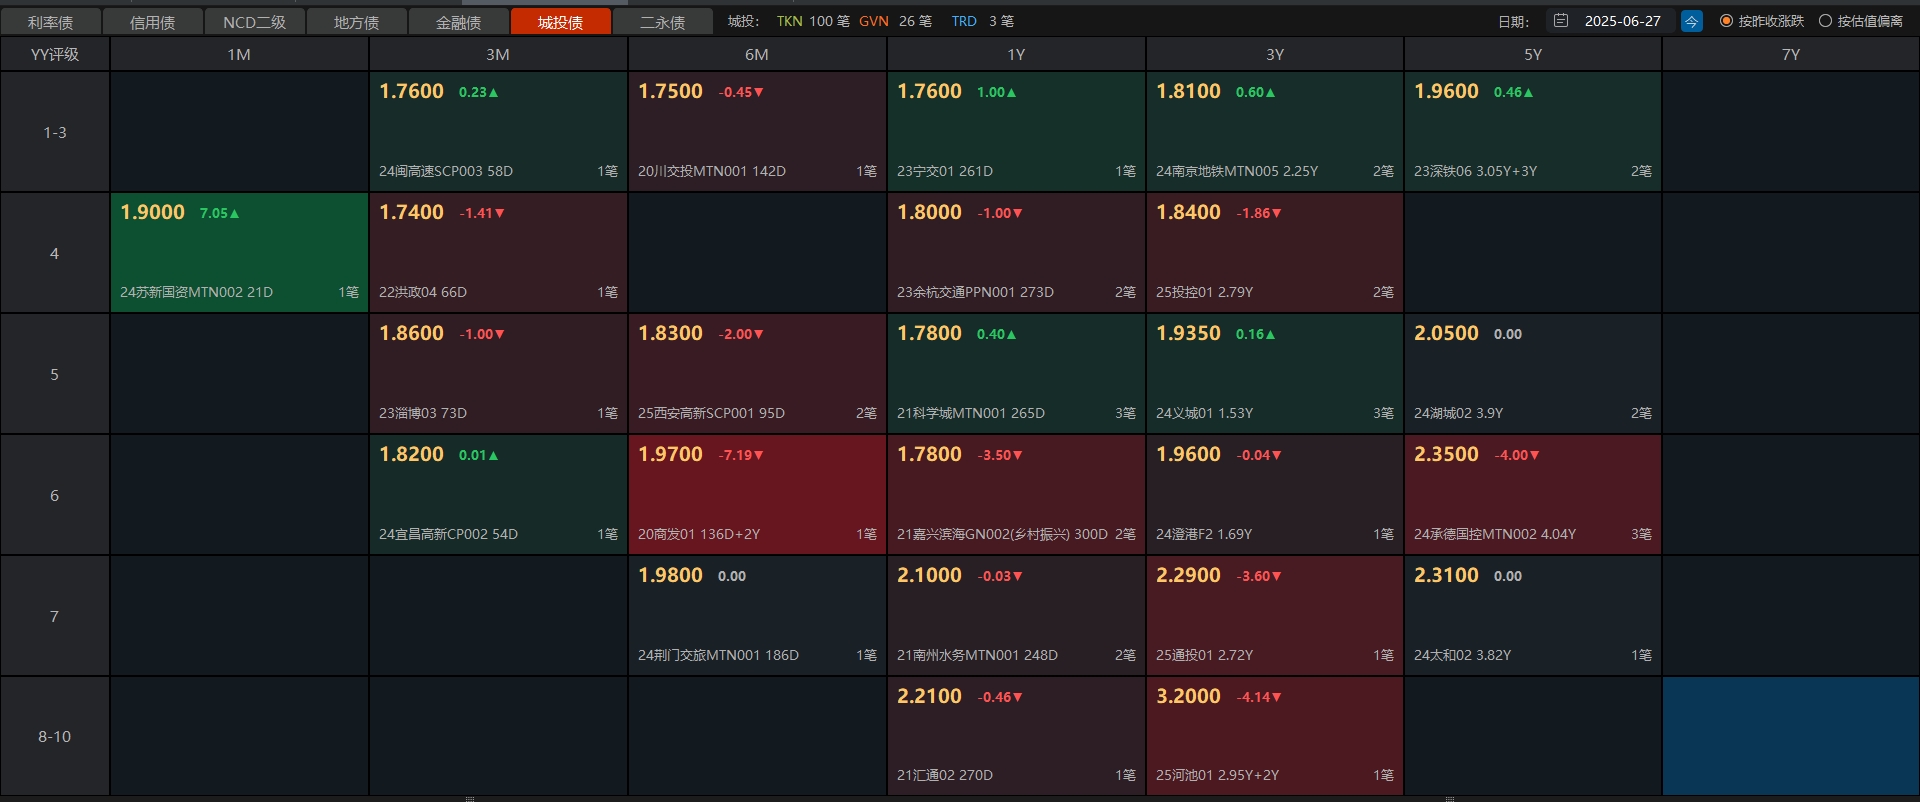This screenshot has width=1920, height=802.
Task: Open the 23宁交01 261D cell
Action: click(1016, 132)
